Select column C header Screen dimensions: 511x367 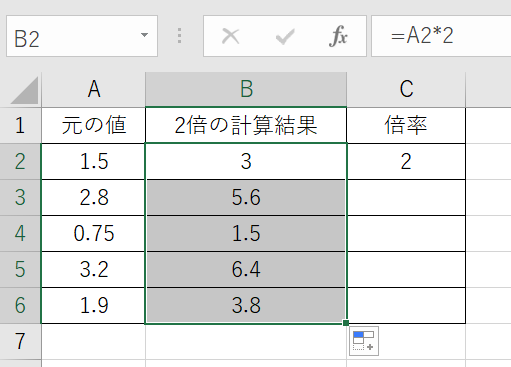click(x=406, y=89)
